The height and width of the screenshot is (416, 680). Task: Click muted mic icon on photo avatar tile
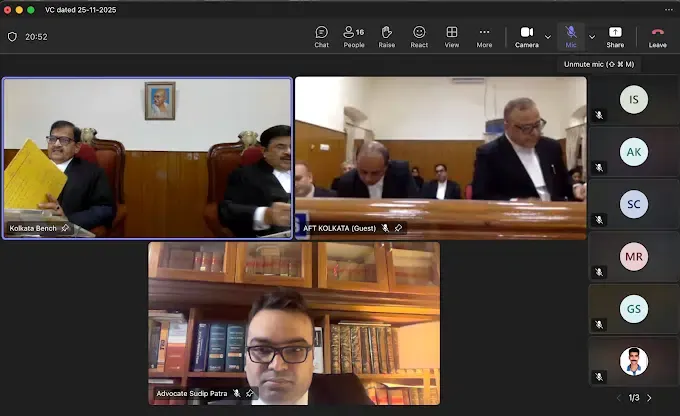pos(599,377)
